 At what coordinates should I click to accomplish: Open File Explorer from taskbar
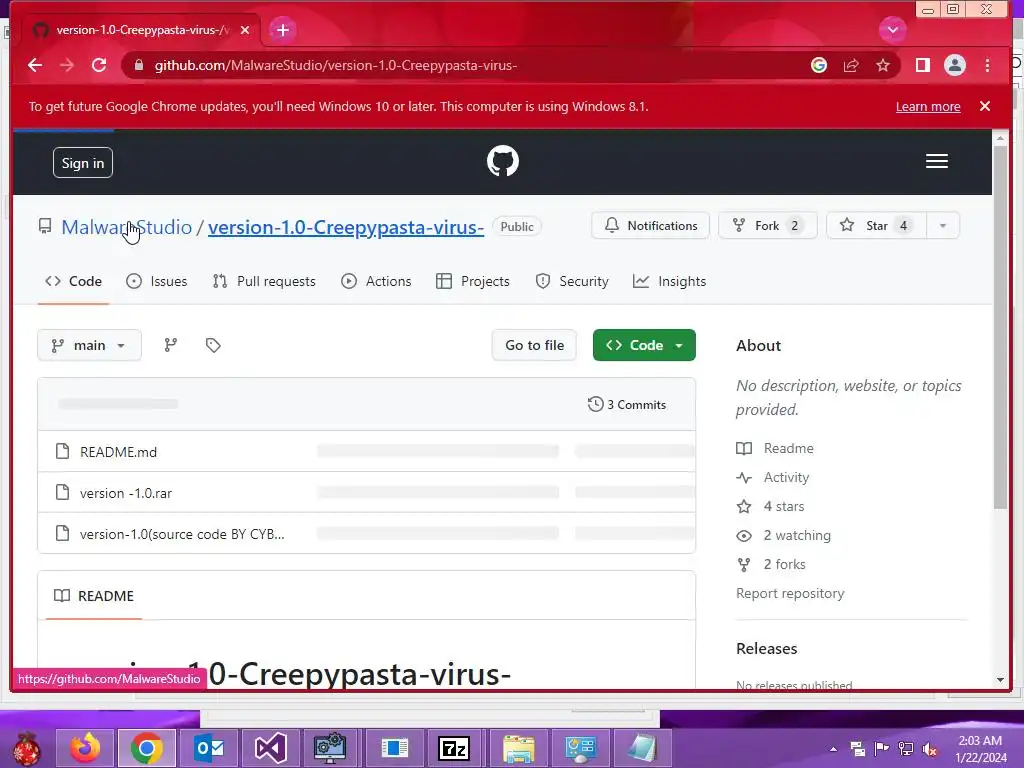519,748
